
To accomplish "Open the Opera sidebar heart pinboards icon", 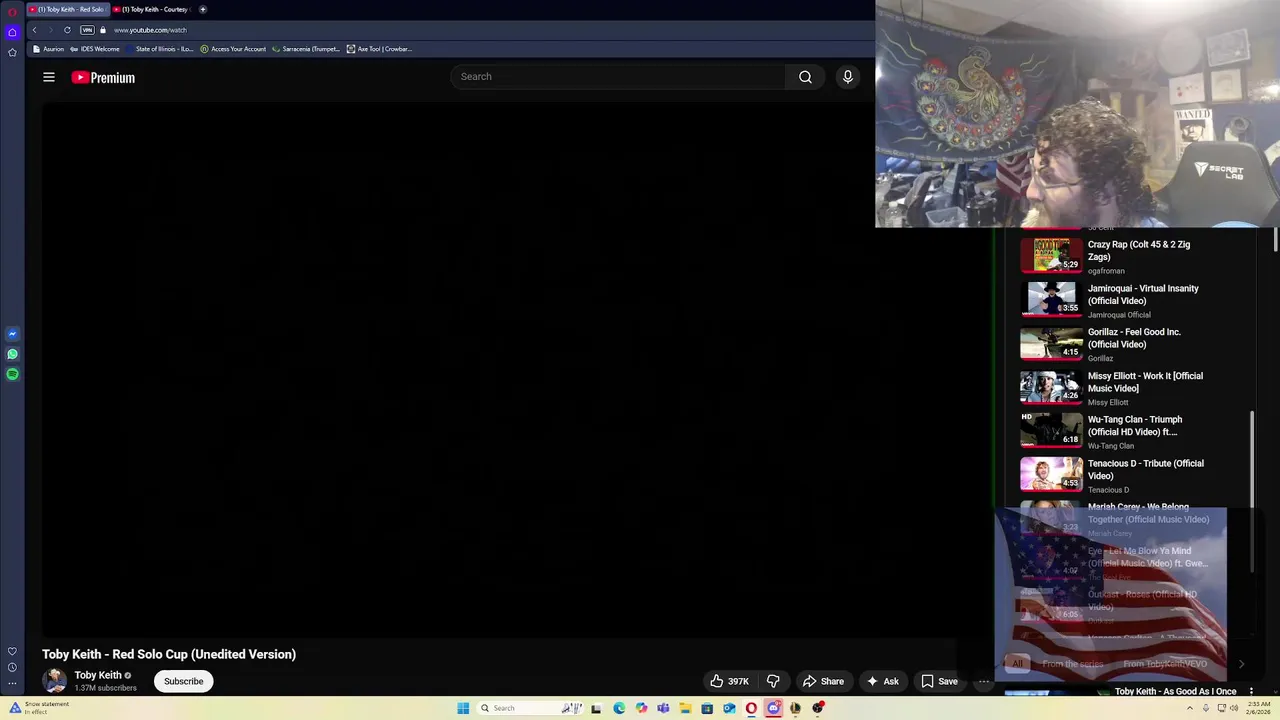I will tap(12, 651).
